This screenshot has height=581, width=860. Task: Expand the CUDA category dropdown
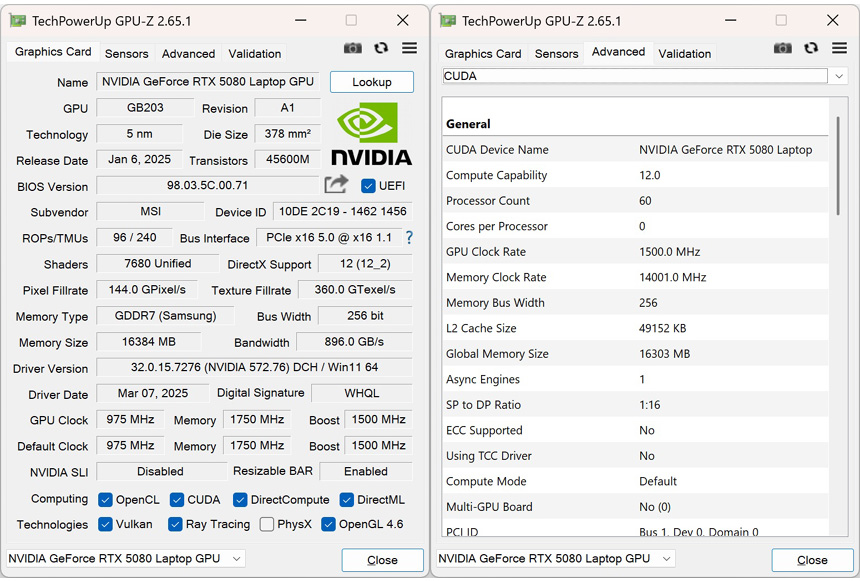tap(838, 76)
